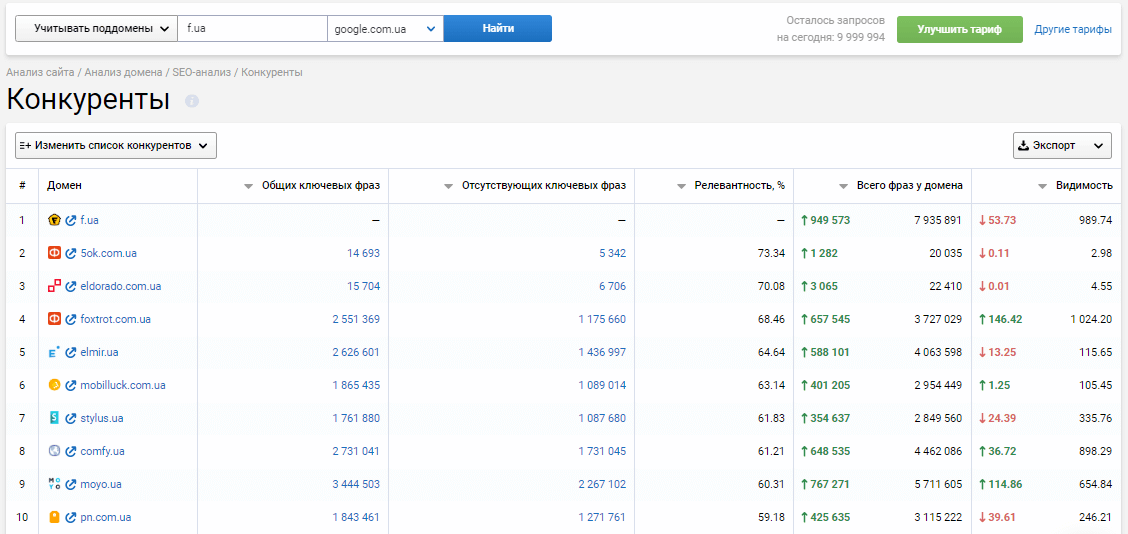
Task: Click total phrases value 7 935 891
Action: tap(938, 220)
